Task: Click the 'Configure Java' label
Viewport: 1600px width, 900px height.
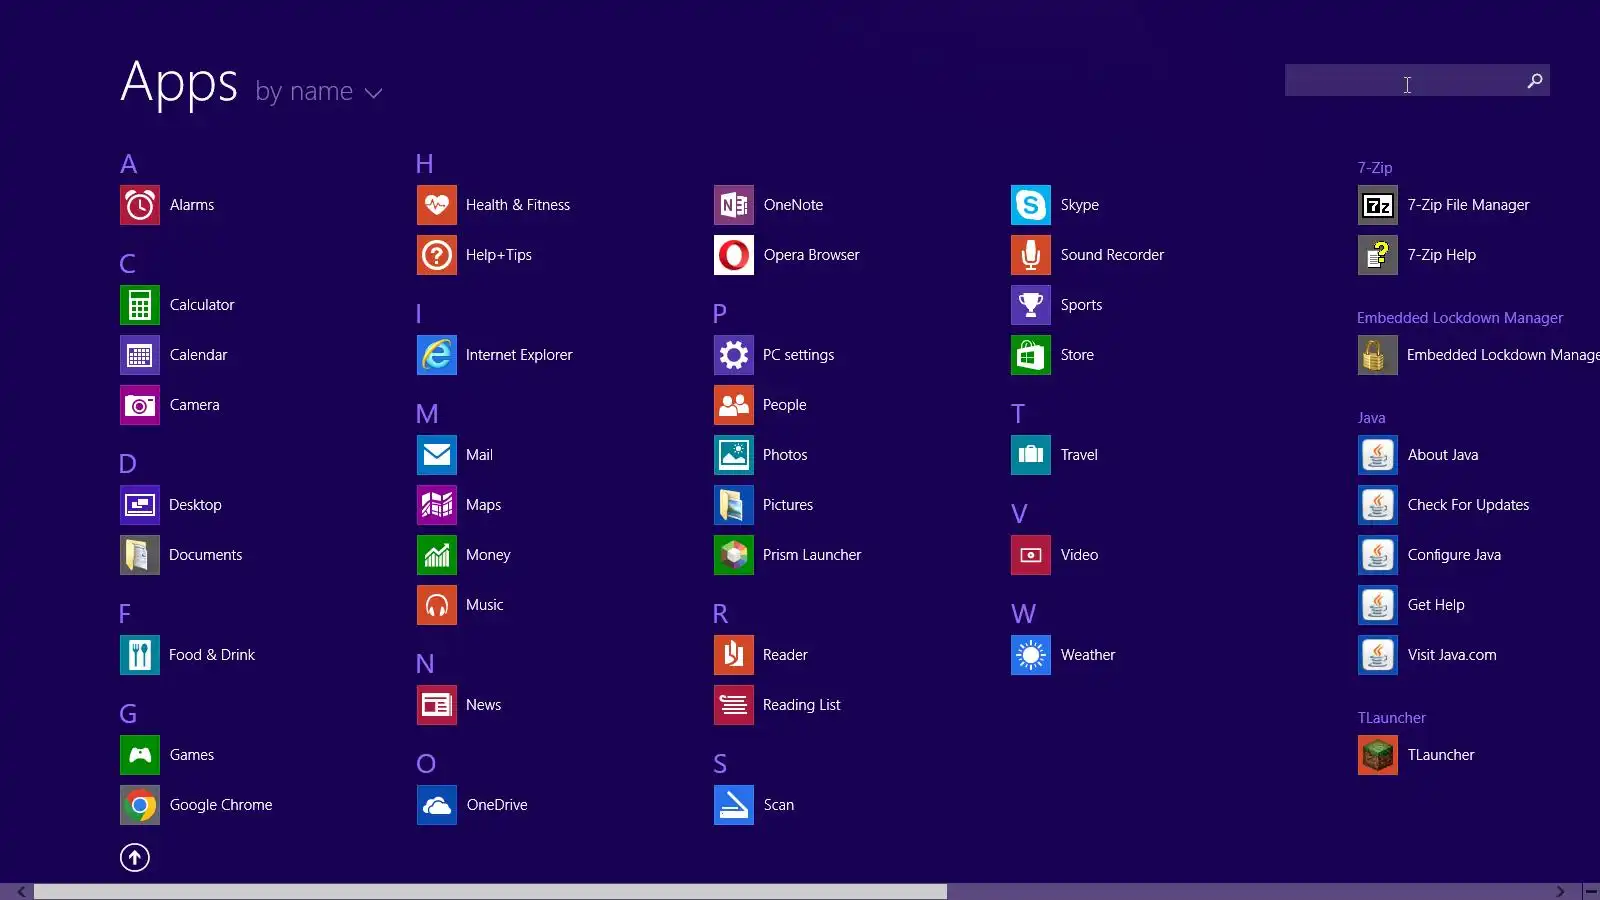Action: pyautogui.click(x=1454, y=555)
